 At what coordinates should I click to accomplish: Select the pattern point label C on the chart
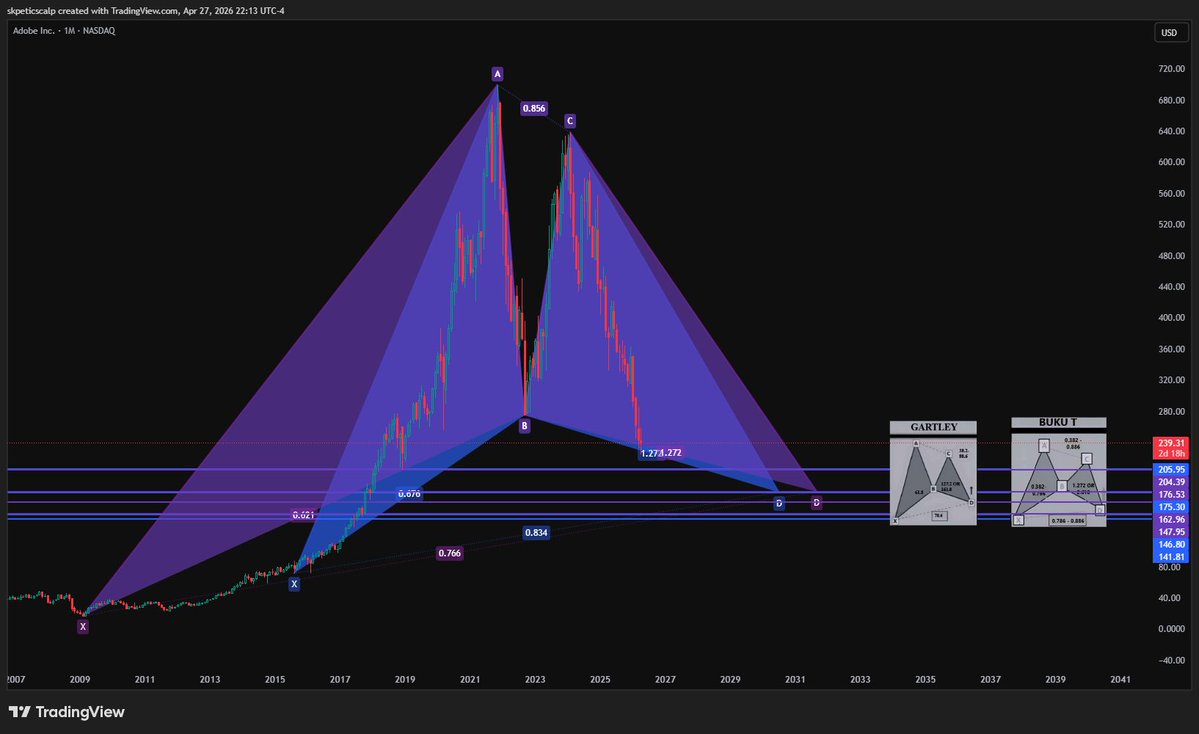click(x=570, y=121)
